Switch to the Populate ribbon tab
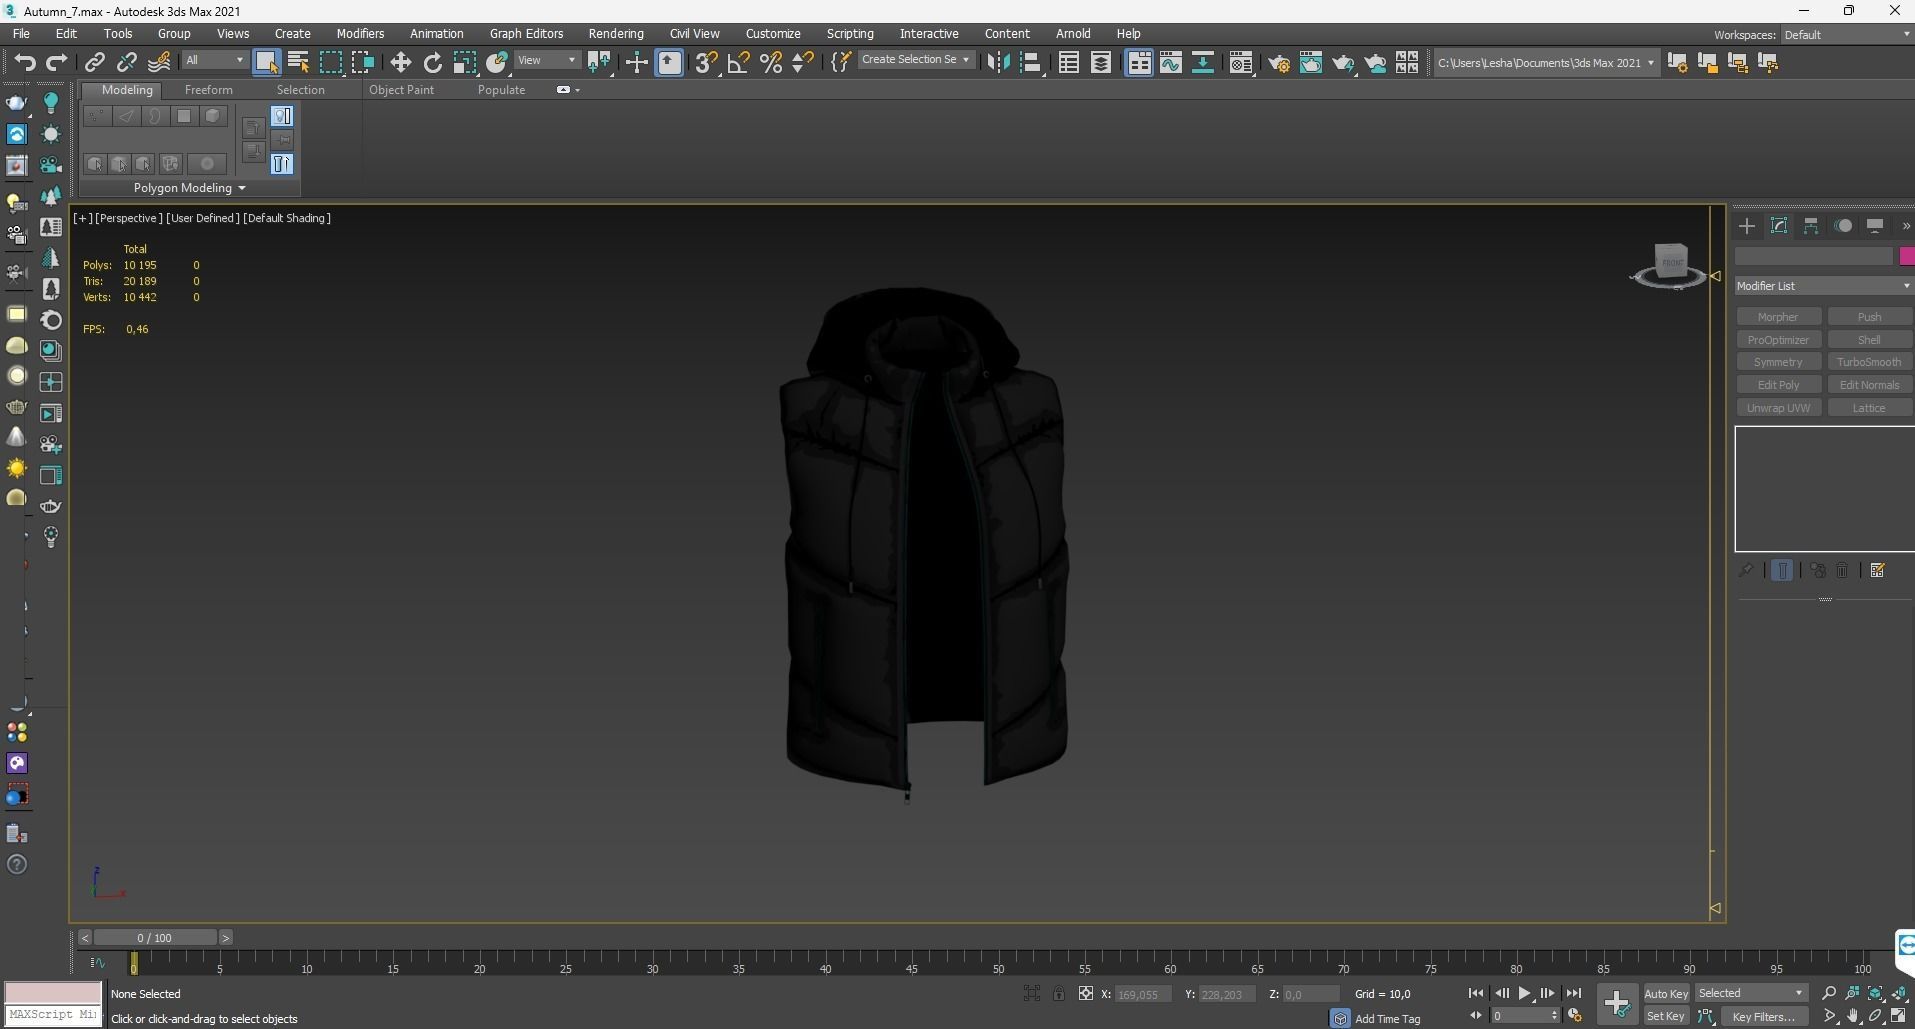This screenshot has height=1029, width=1915. coord(501,89)
